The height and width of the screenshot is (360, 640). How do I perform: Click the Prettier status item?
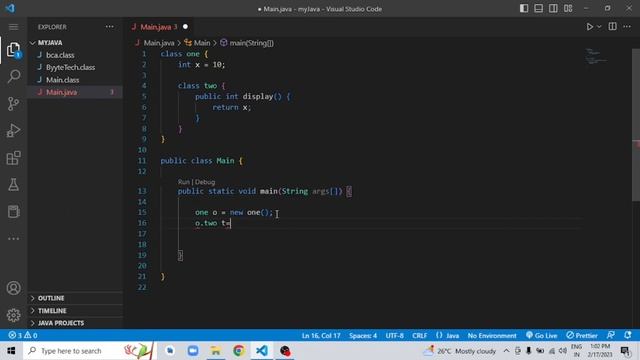click(582, 336)
